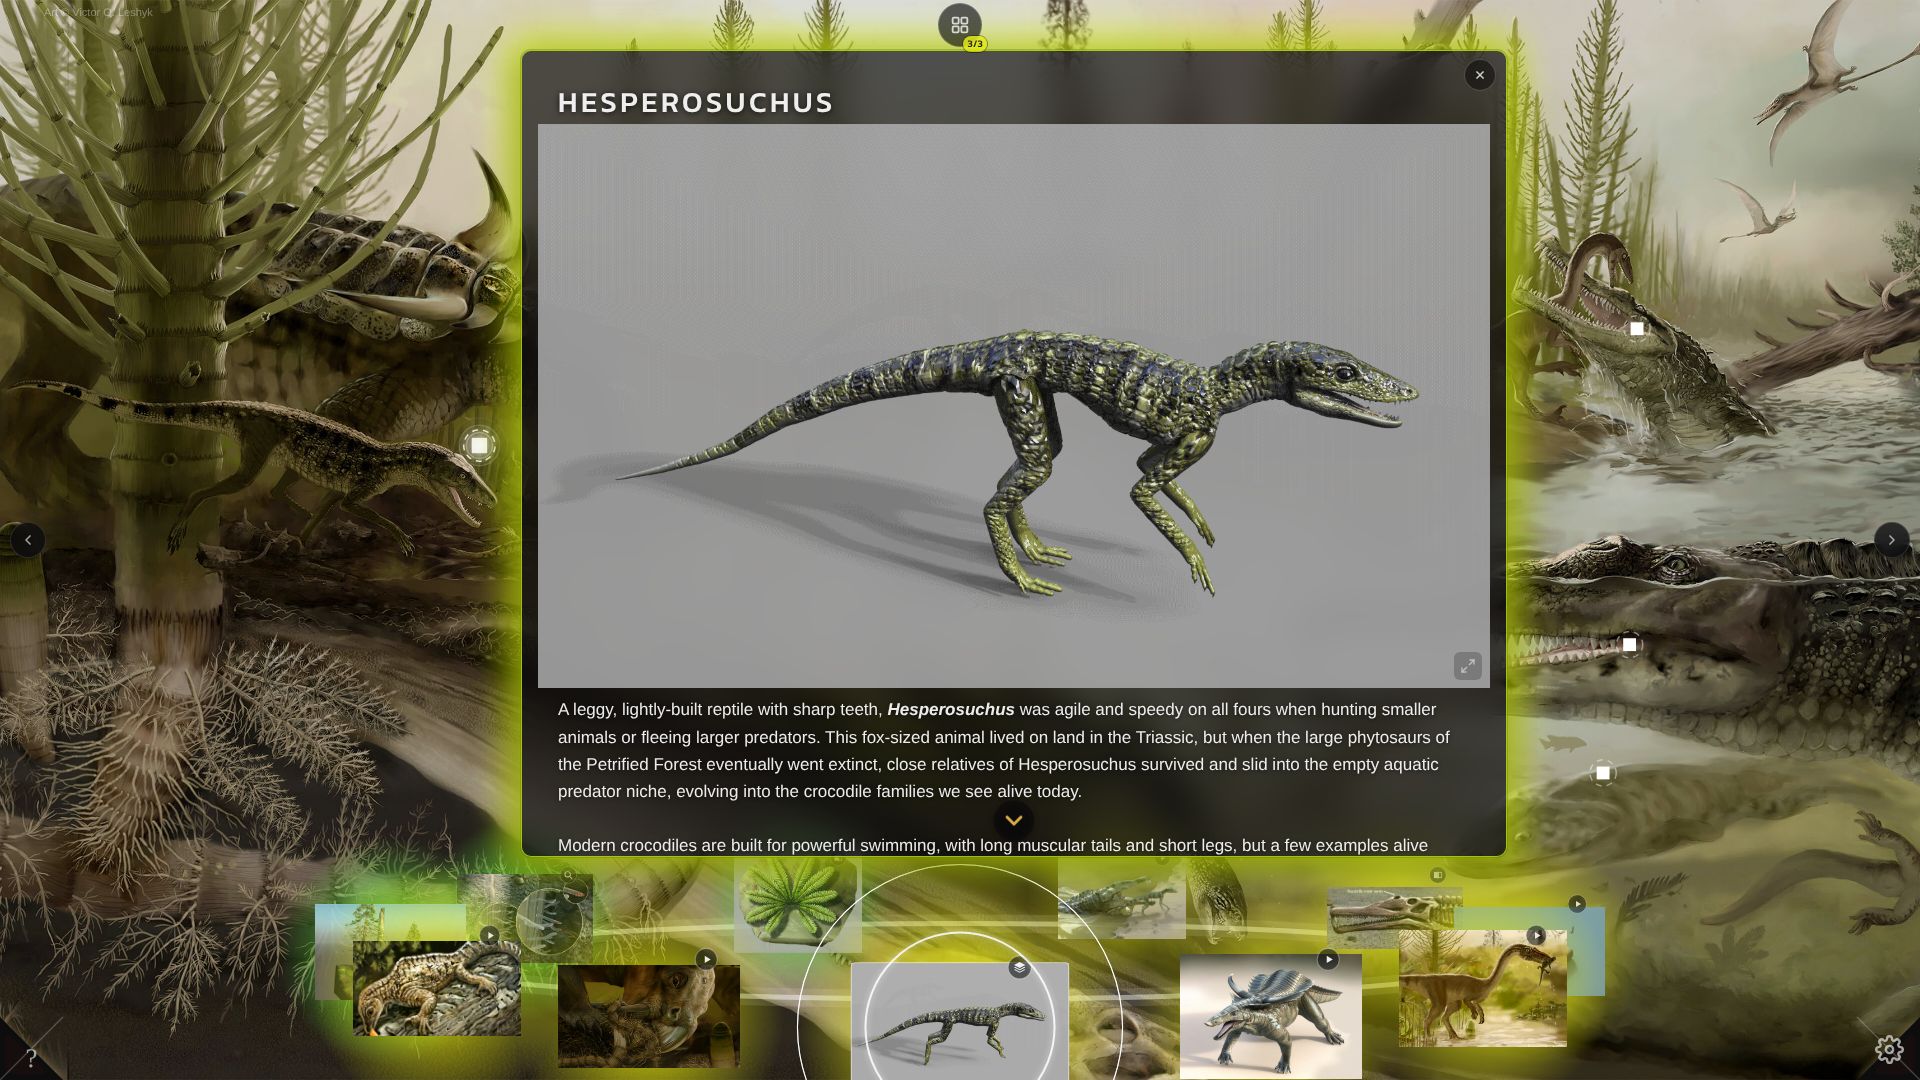The width and height of the screenshot is (1920, 1080).
Task: Open the blue armored aetosaur thumbnail
Action: 1270,1015
